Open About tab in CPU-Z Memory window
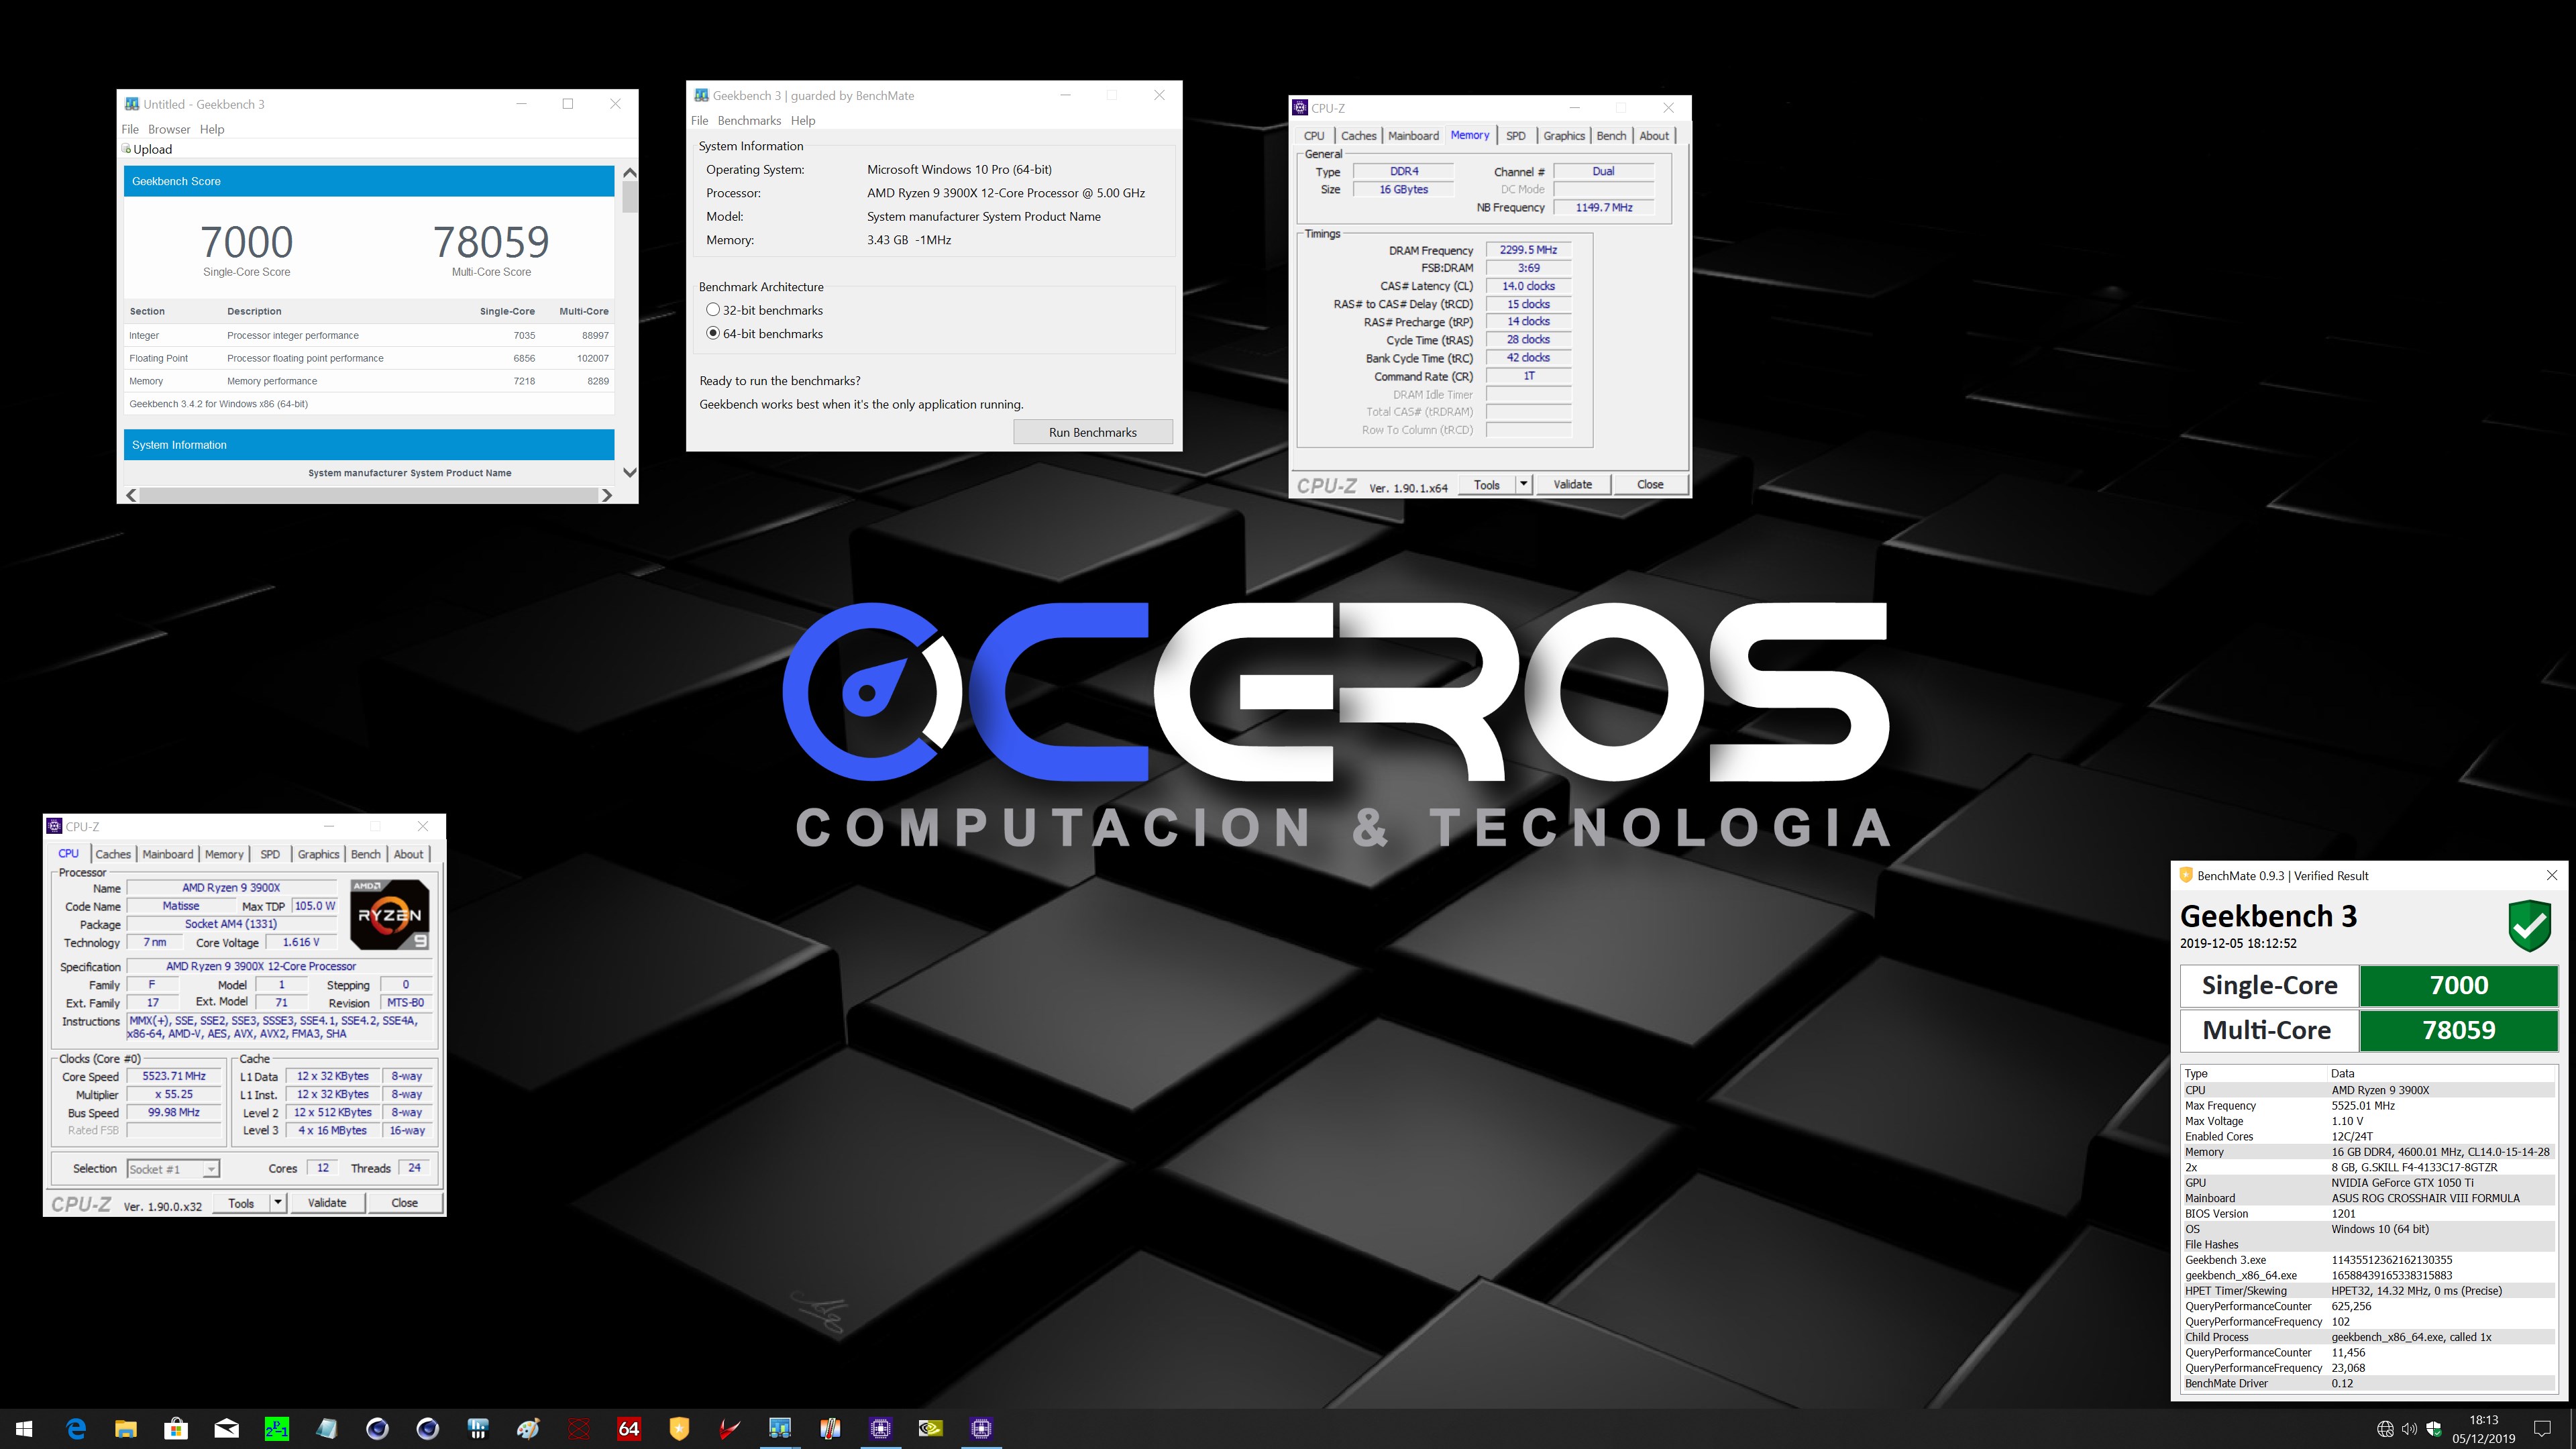Image resolution: width=2576 pixels, height=1449 pixels. [1654, 136]
